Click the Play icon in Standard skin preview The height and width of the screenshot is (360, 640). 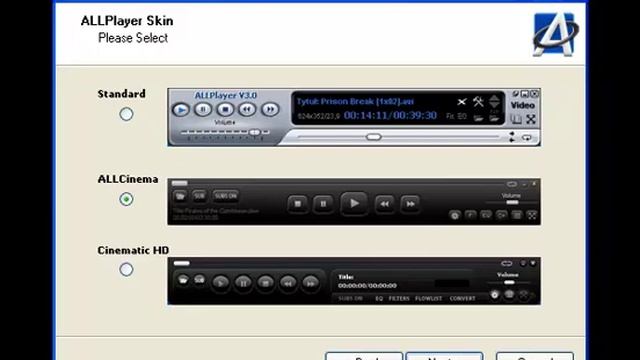point(181,110)
